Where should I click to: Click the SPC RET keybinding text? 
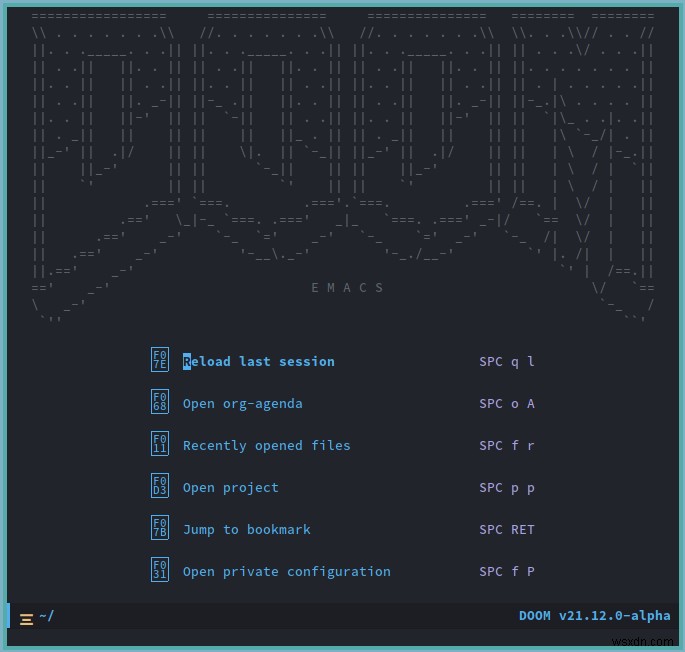507,529
